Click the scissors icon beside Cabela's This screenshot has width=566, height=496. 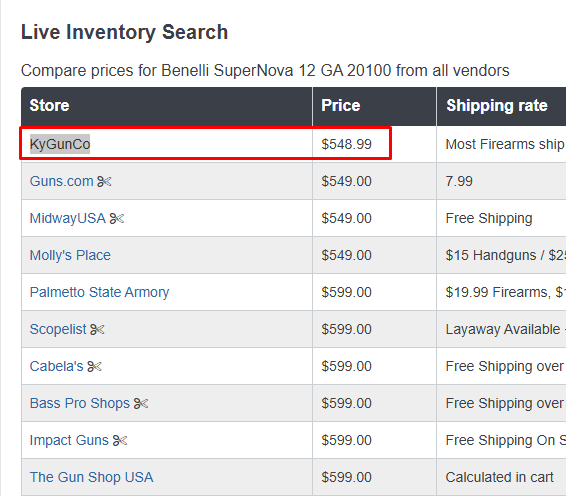pos(95,366)
